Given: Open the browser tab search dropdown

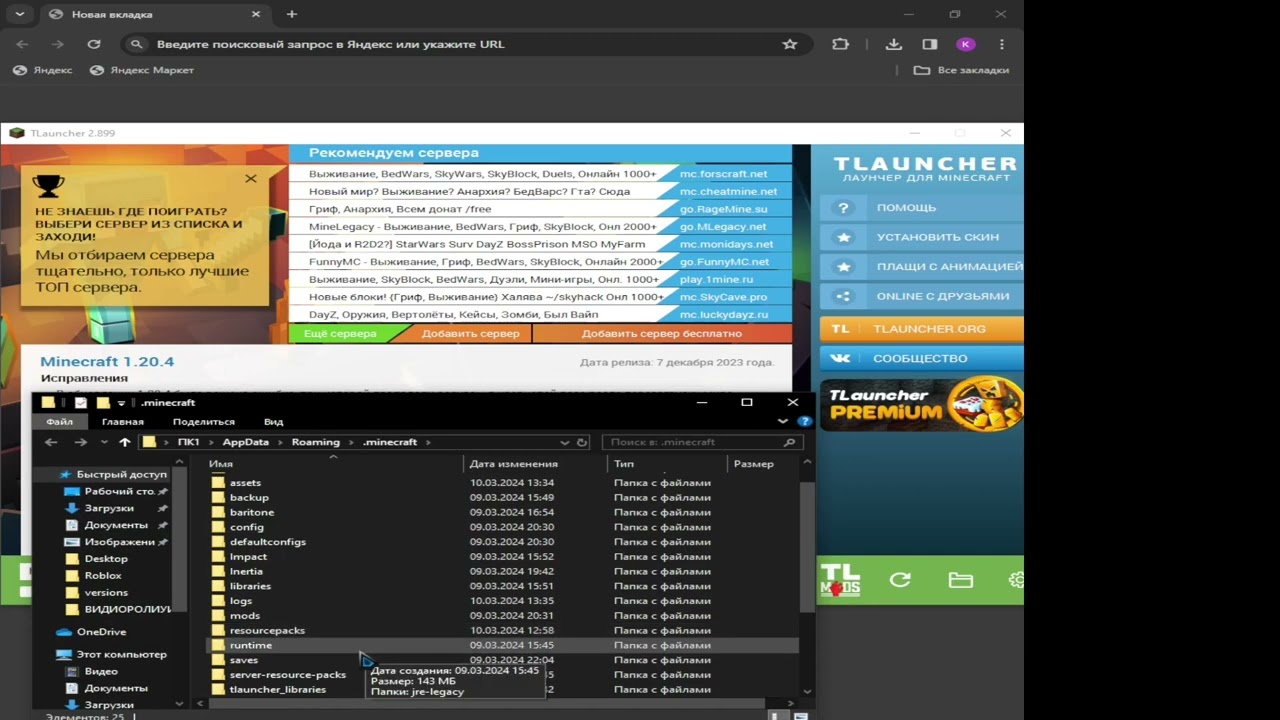Looking at the screenshot, I should tap(20, 14).
